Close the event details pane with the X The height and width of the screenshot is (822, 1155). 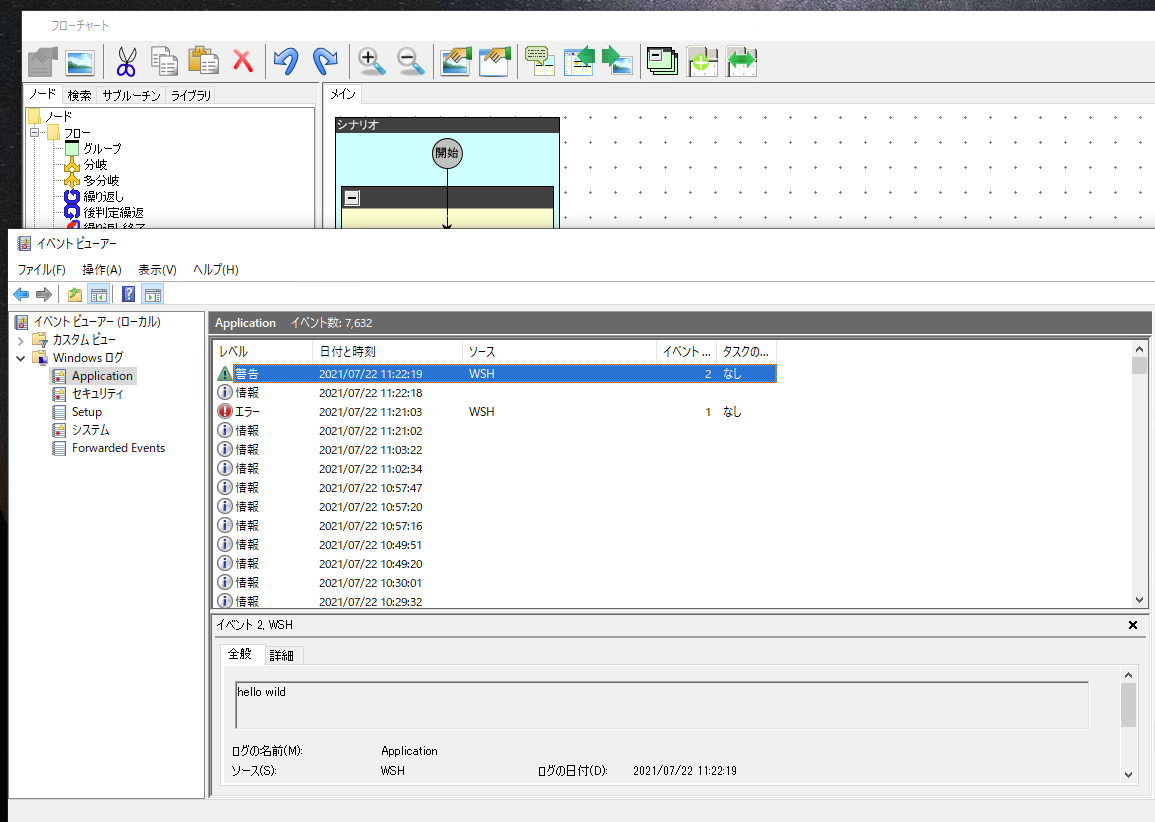(x=1132, y=624)
